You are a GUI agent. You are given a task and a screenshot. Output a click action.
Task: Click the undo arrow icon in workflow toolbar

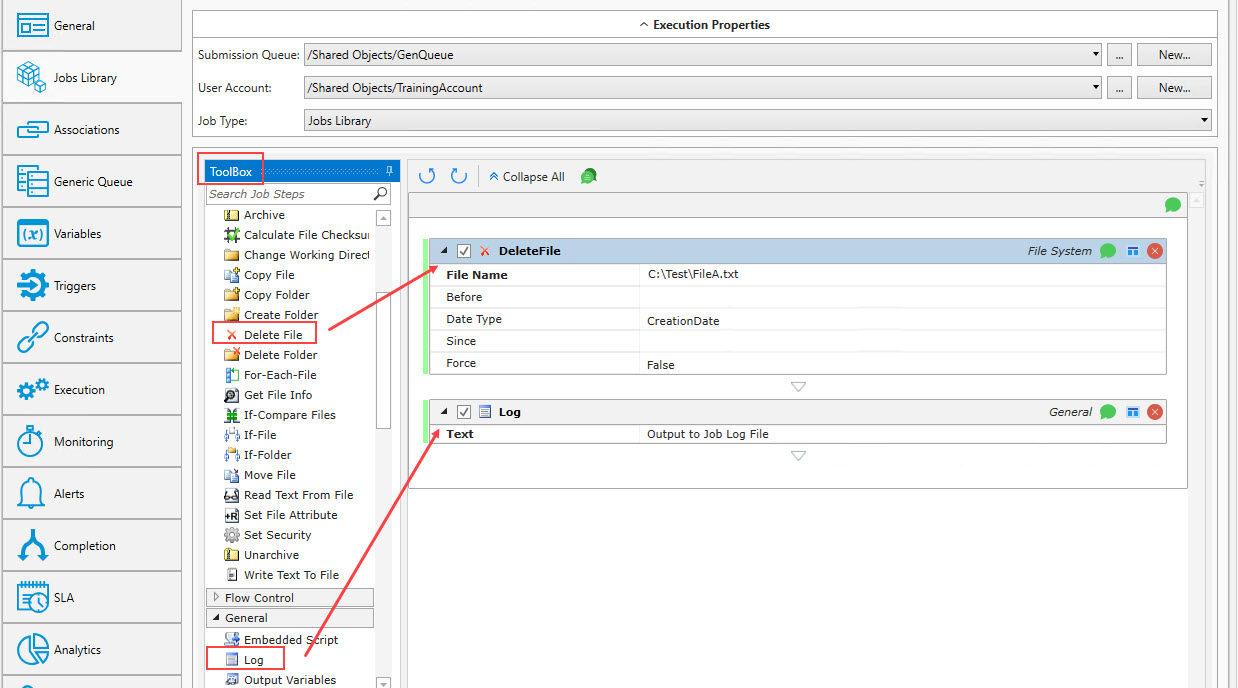[x=427, y=176]
